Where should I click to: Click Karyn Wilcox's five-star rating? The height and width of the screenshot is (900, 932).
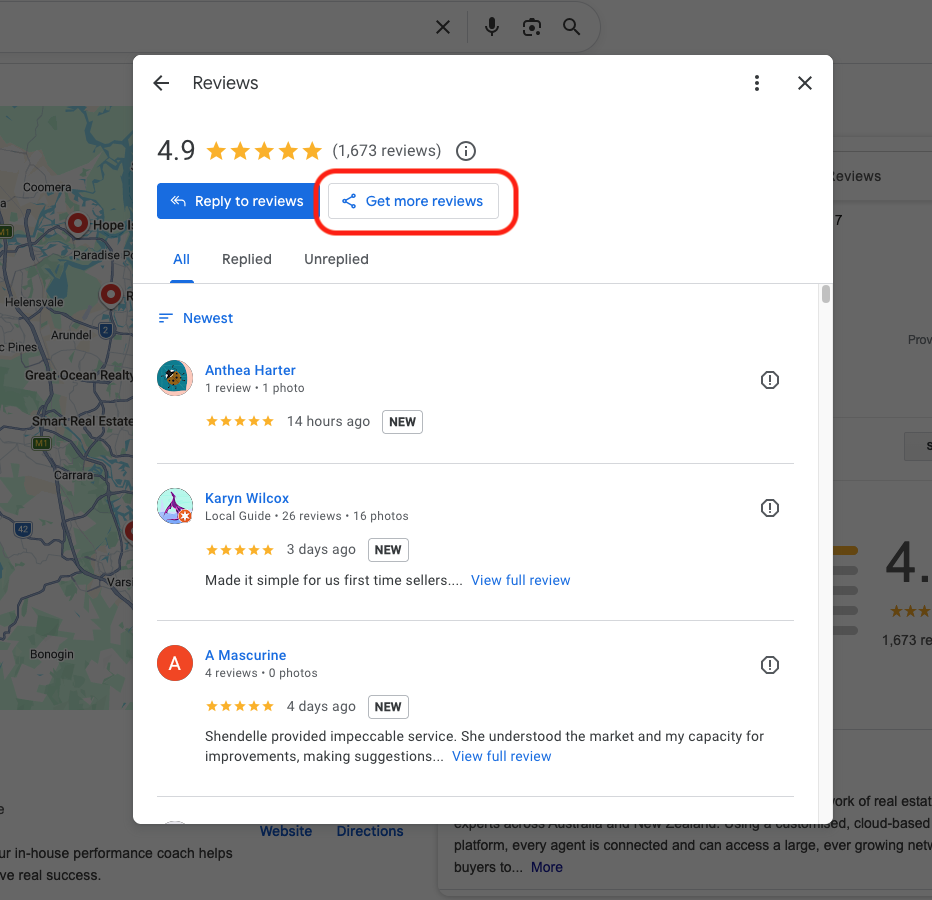pyautogui.click(x=240, y=550)
